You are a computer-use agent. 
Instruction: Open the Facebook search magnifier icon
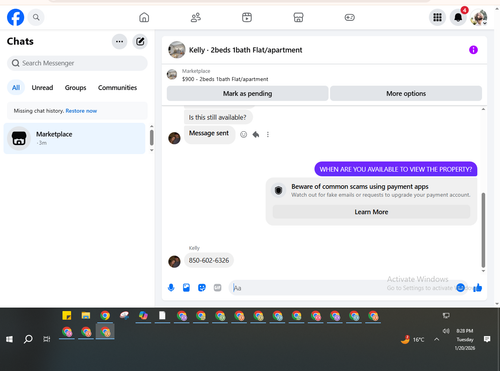coord(36,17)
